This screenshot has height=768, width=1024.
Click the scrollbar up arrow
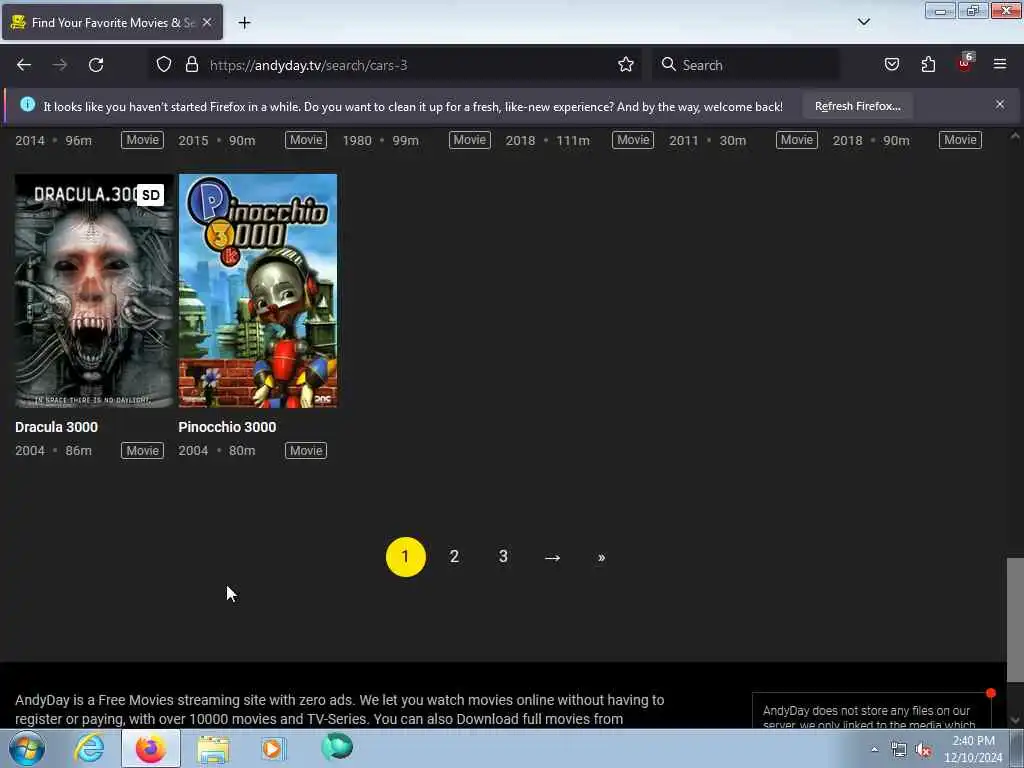tap(1015, 136)
